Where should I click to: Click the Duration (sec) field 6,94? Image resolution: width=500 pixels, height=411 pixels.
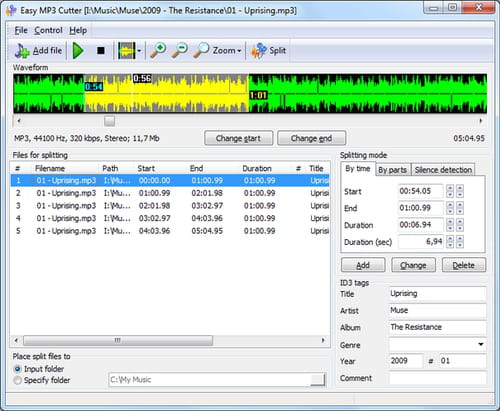421,242
